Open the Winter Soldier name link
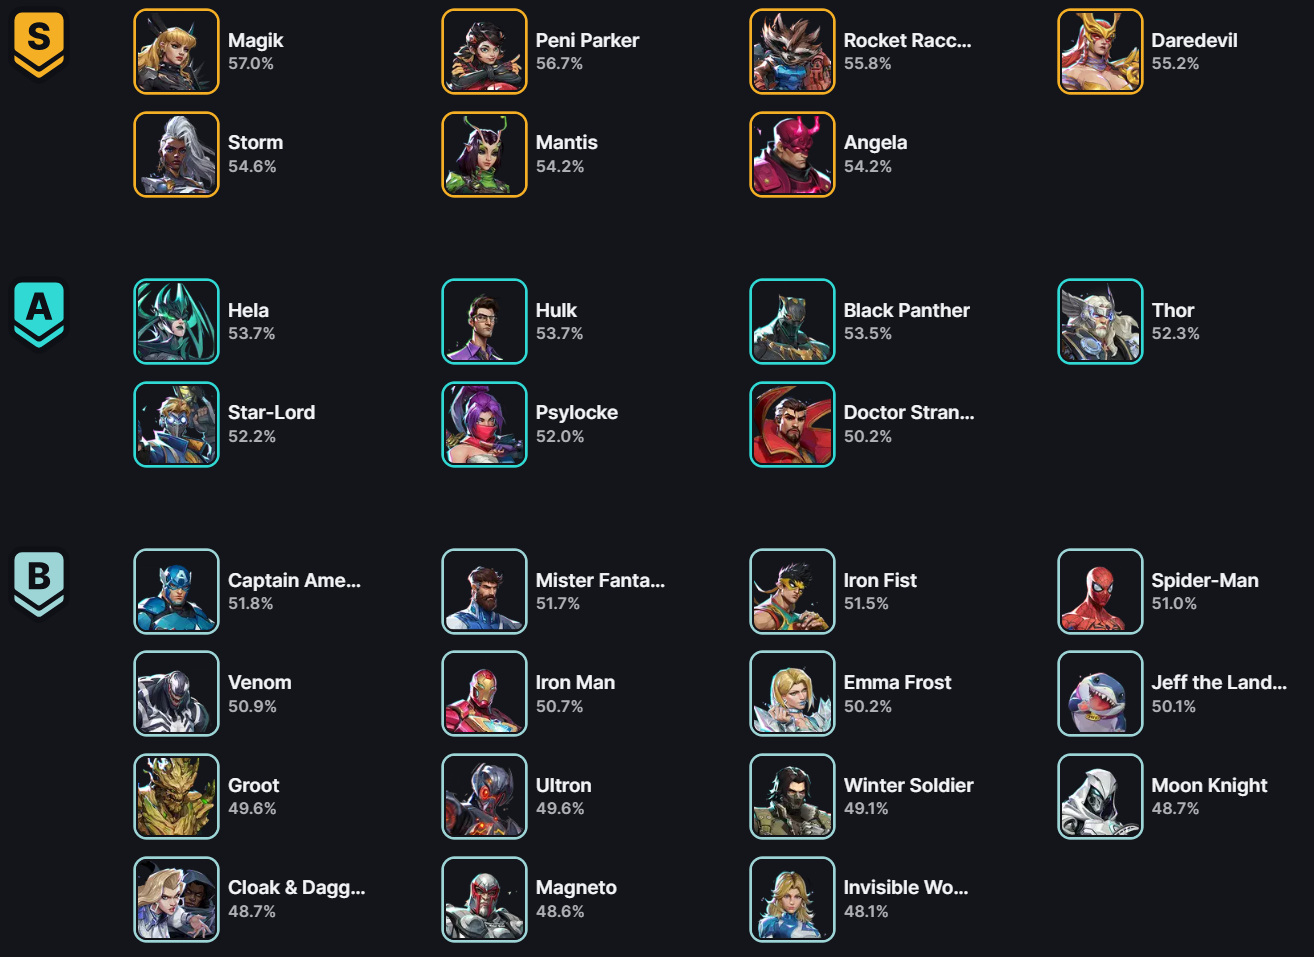Screen dimensions: 1314x957 point(908,785)
